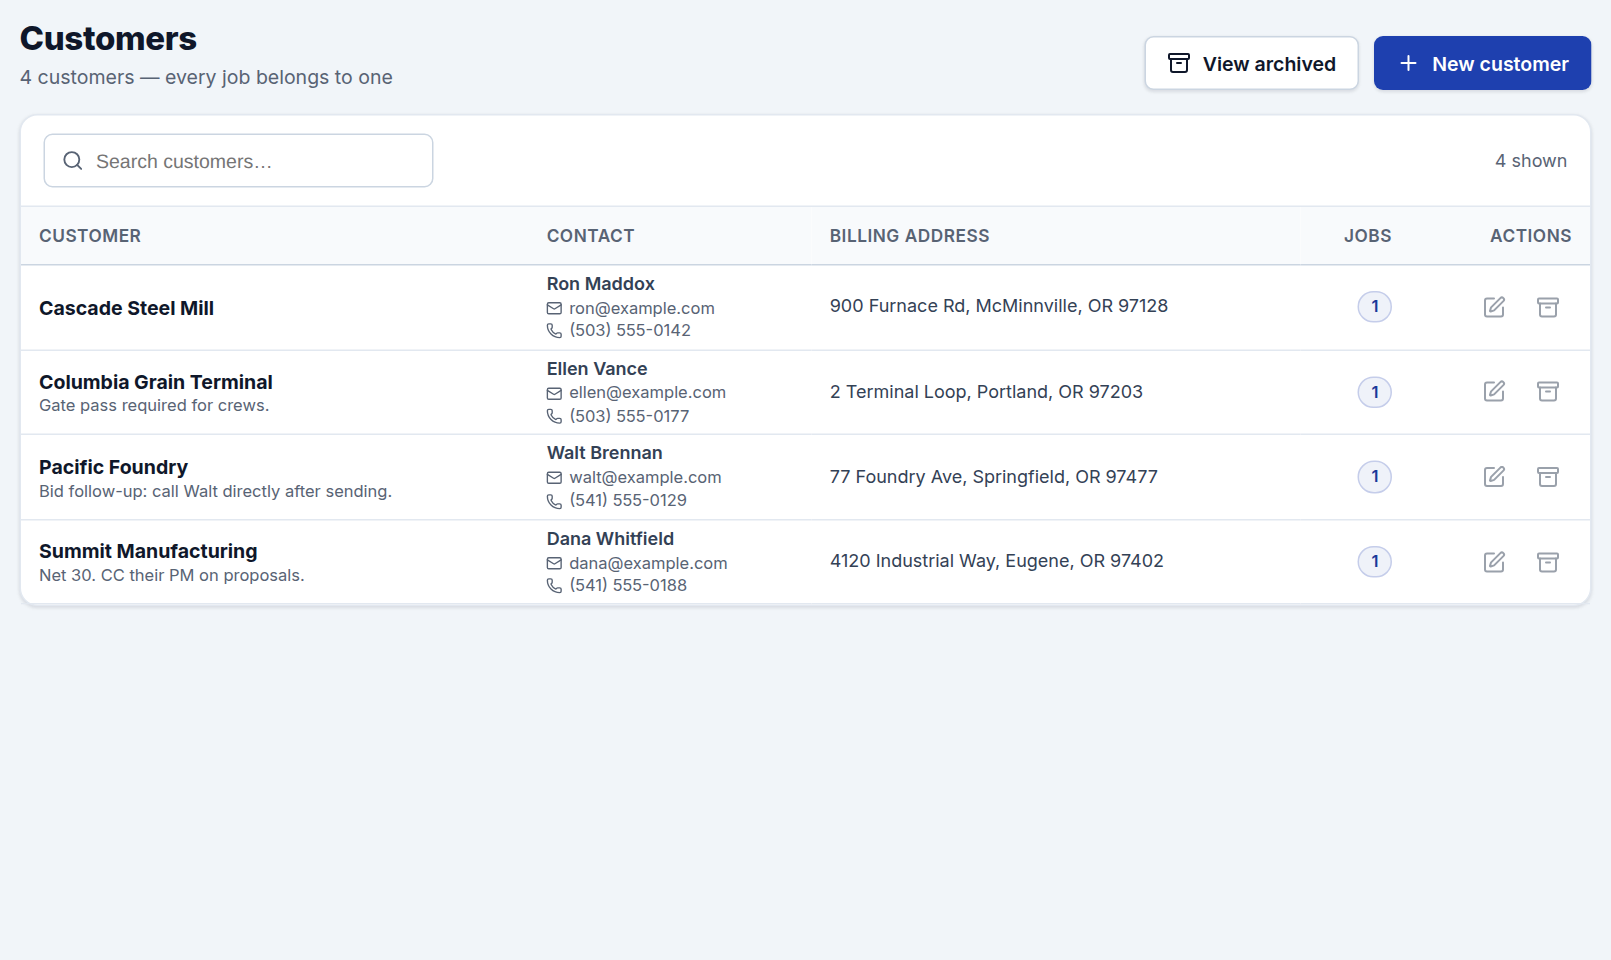Edit the Summit Manufacturing customer

pyautogui.click(x=1494, y=562)
